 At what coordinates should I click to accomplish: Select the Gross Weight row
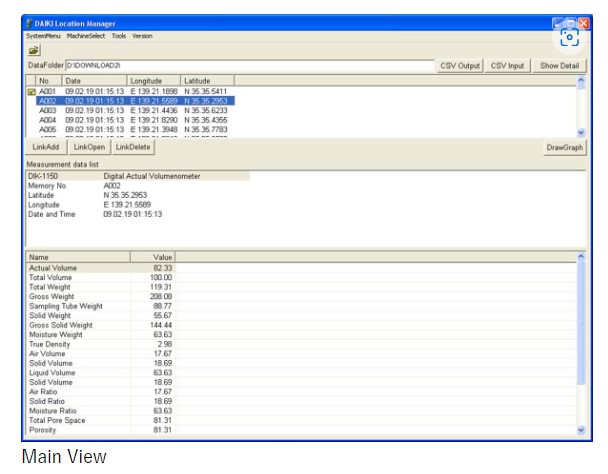pos(101,296)
